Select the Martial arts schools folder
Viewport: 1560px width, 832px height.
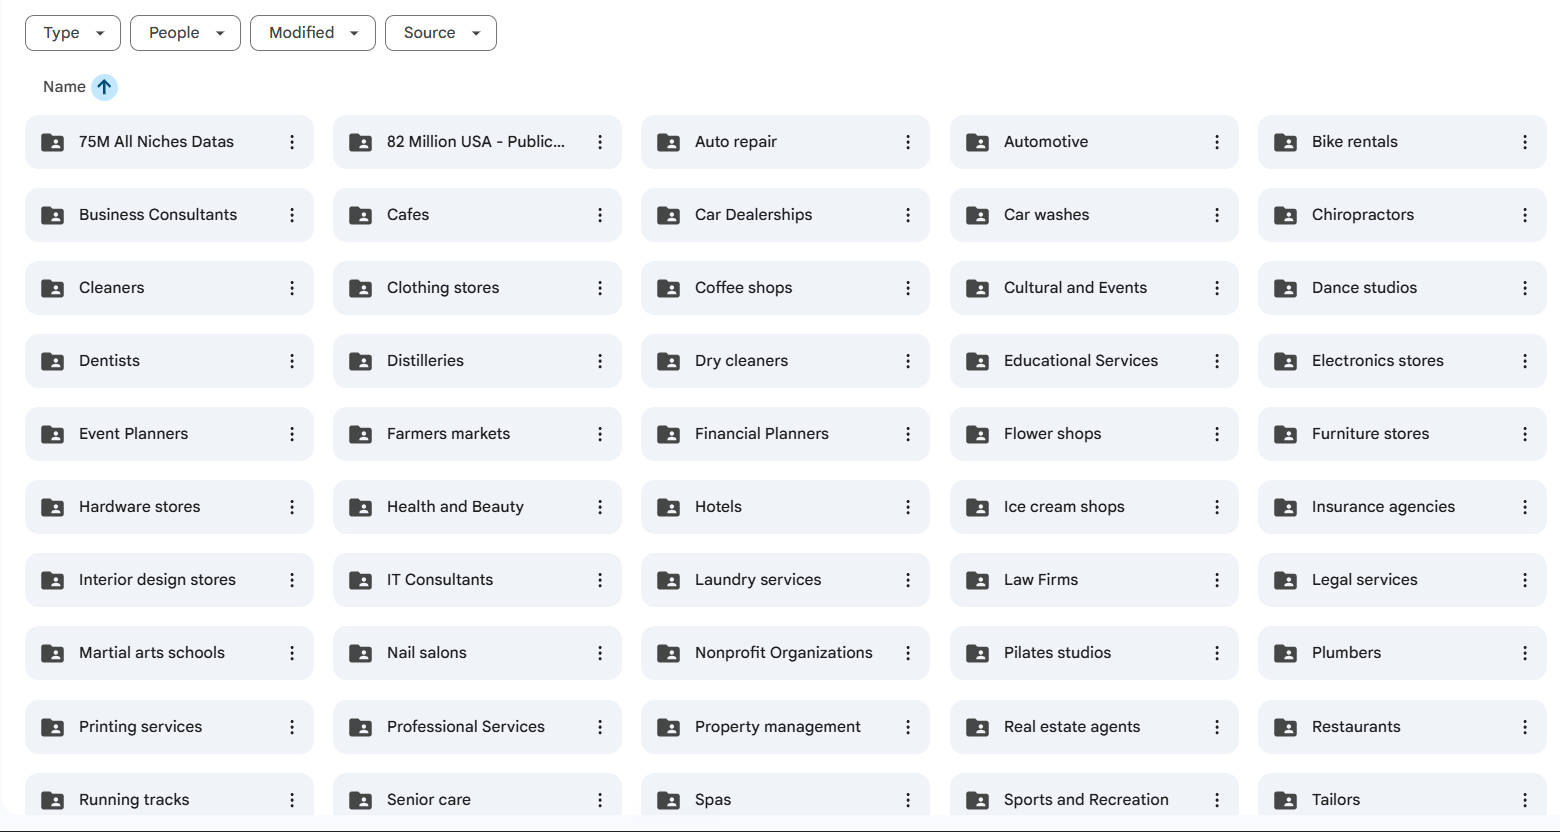coord(169,653)
